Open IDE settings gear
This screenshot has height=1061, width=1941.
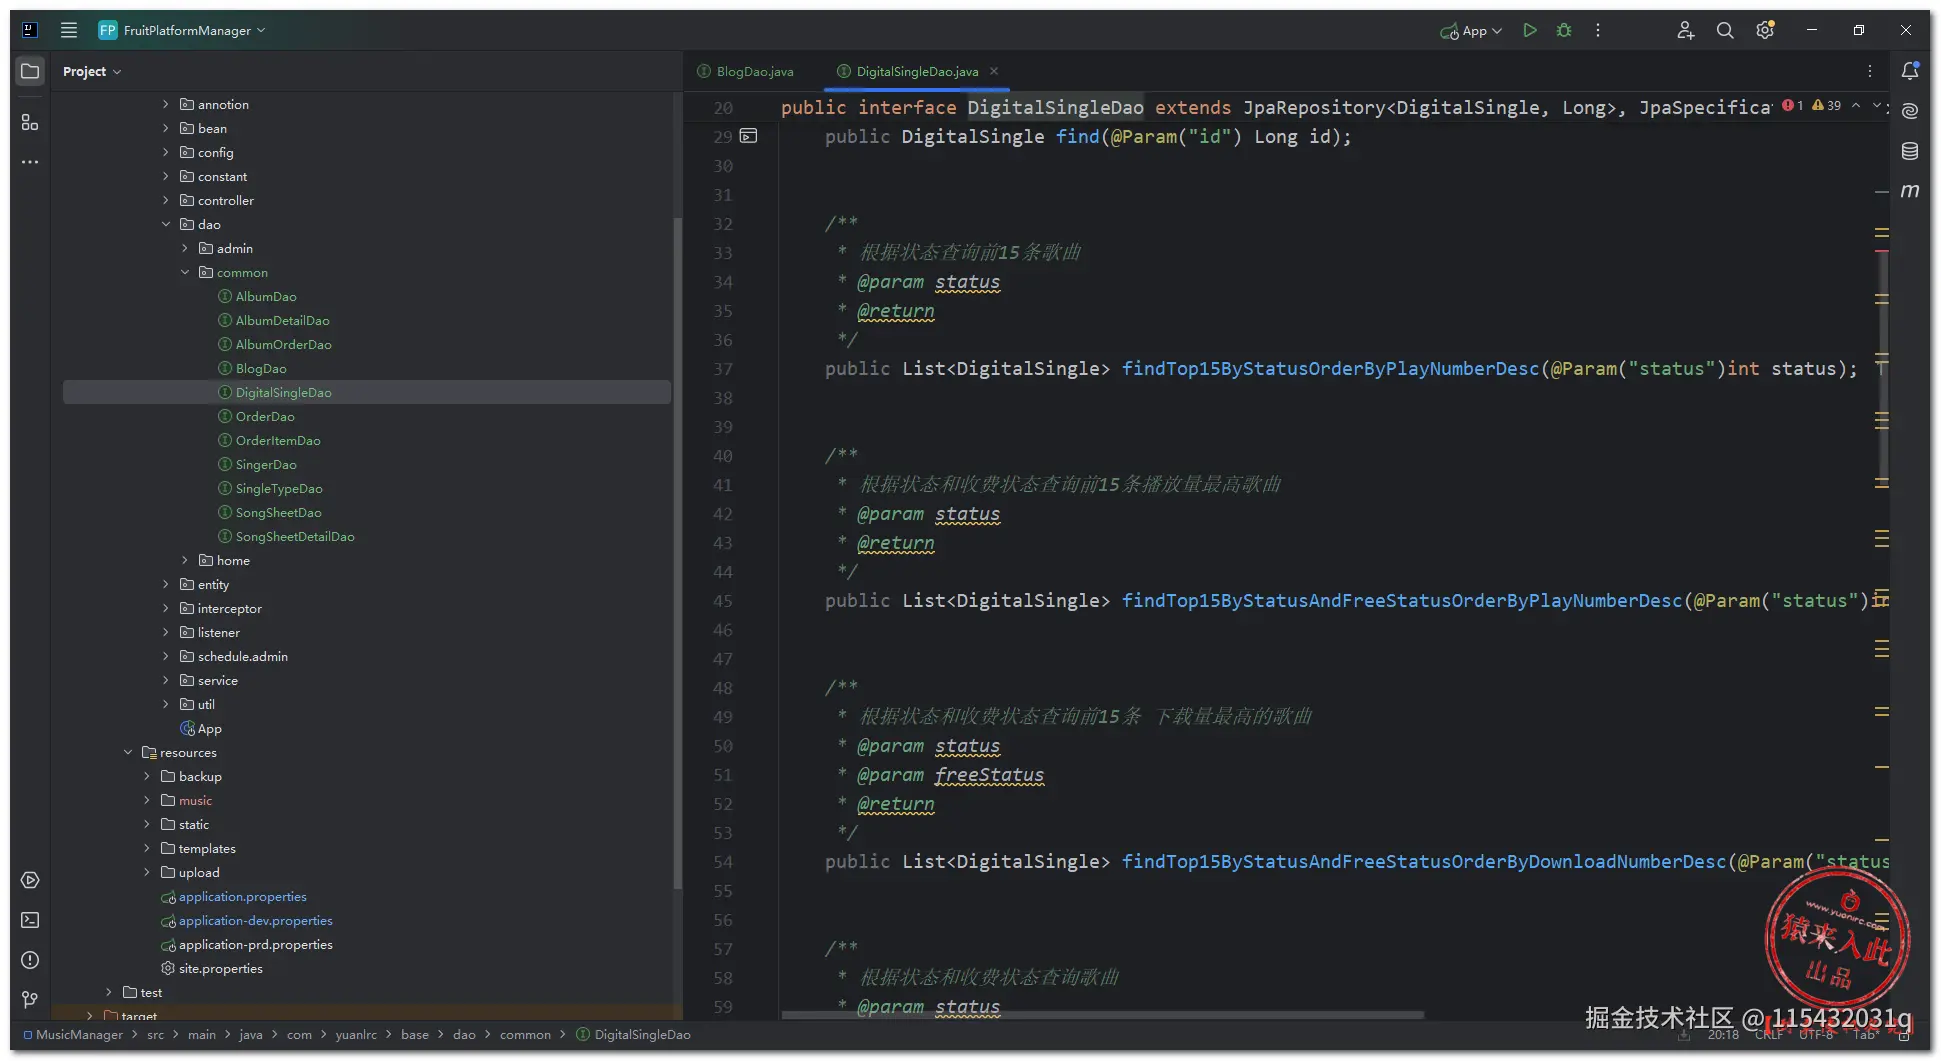[x=1765, y=30]
